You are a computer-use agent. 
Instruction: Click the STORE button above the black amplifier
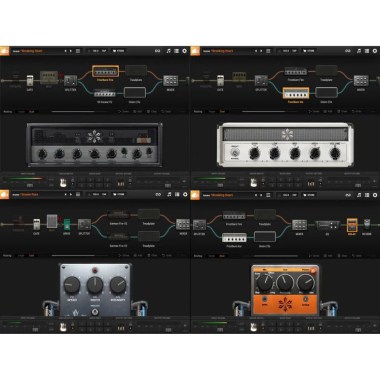pos(119,51)
